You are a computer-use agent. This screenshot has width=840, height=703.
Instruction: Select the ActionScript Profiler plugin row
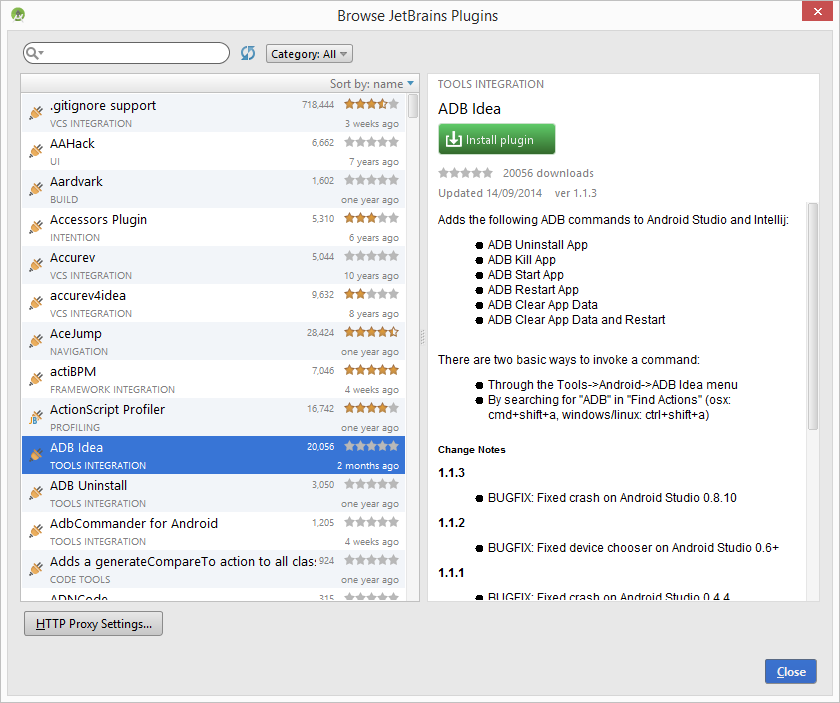click(x=213, y=417)
